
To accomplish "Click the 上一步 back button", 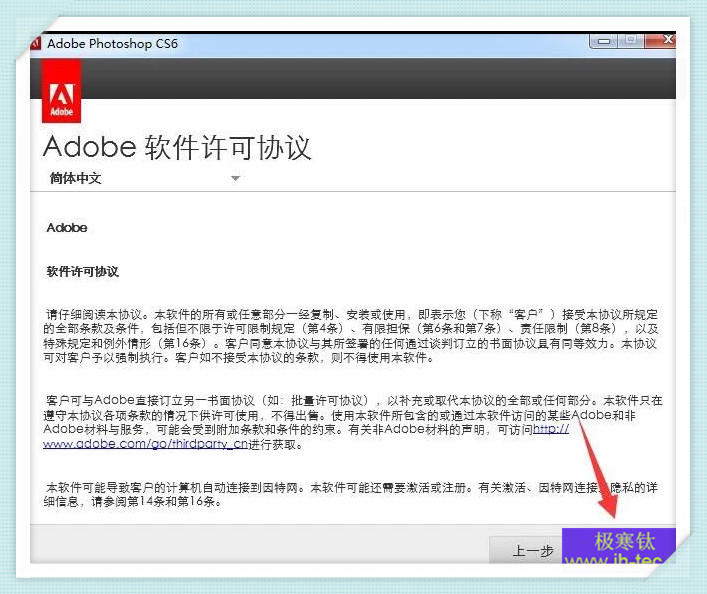I will [526, 550].
